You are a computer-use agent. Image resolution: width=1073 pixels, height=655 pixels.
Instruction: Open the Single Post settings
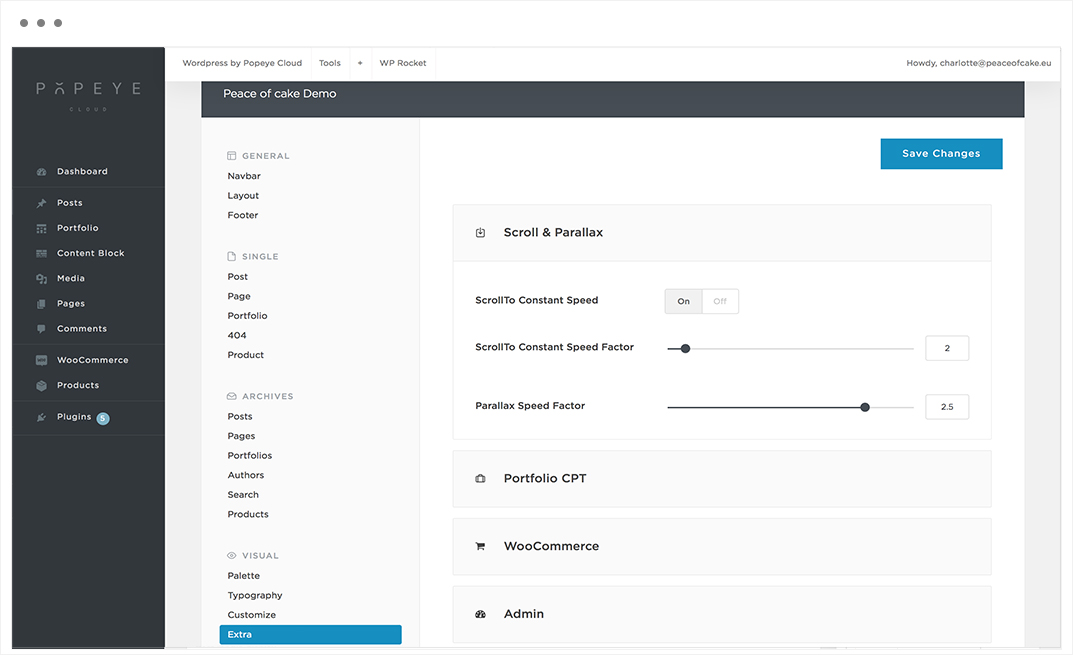[237, 277]
